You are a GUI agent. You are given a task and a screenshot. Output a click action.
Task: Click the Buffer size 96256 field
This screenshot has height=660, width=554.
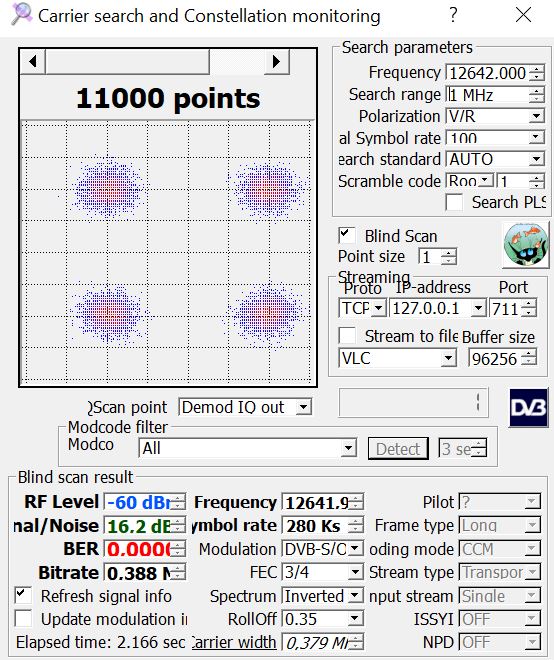click(x=495, y=359)
